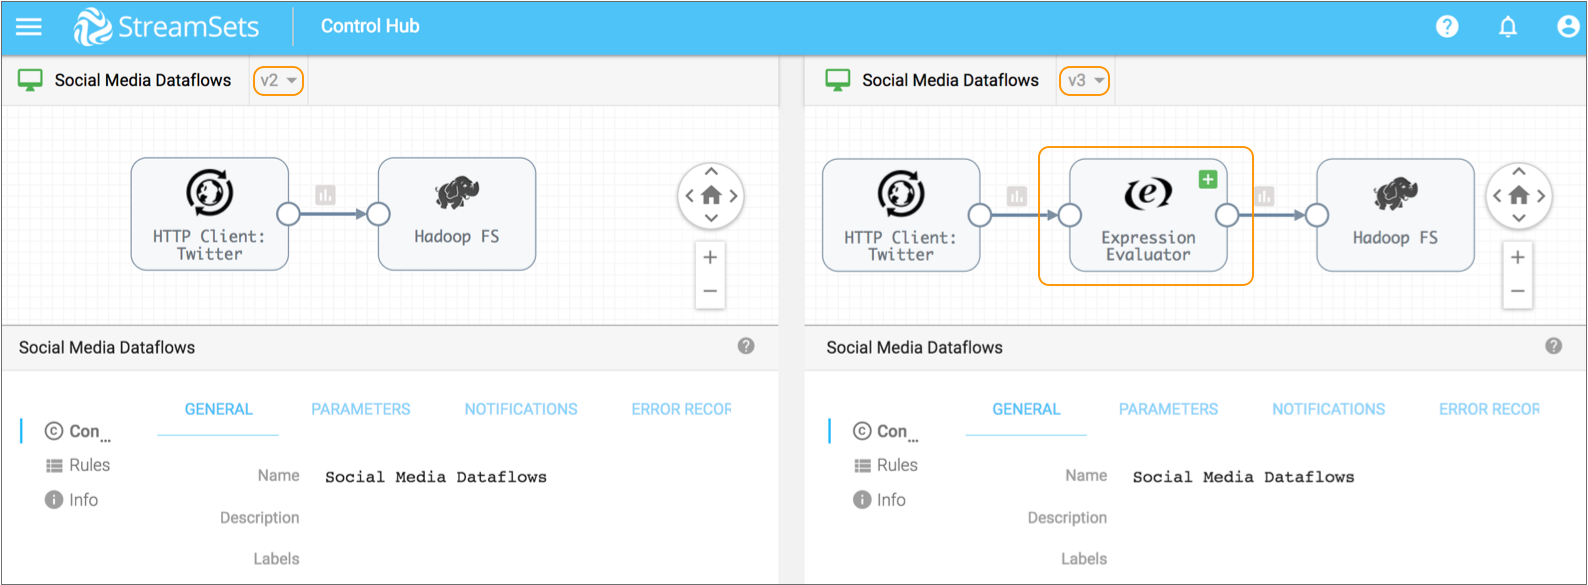Switch to Parameters tab in left panel

[x=360, y=409]
